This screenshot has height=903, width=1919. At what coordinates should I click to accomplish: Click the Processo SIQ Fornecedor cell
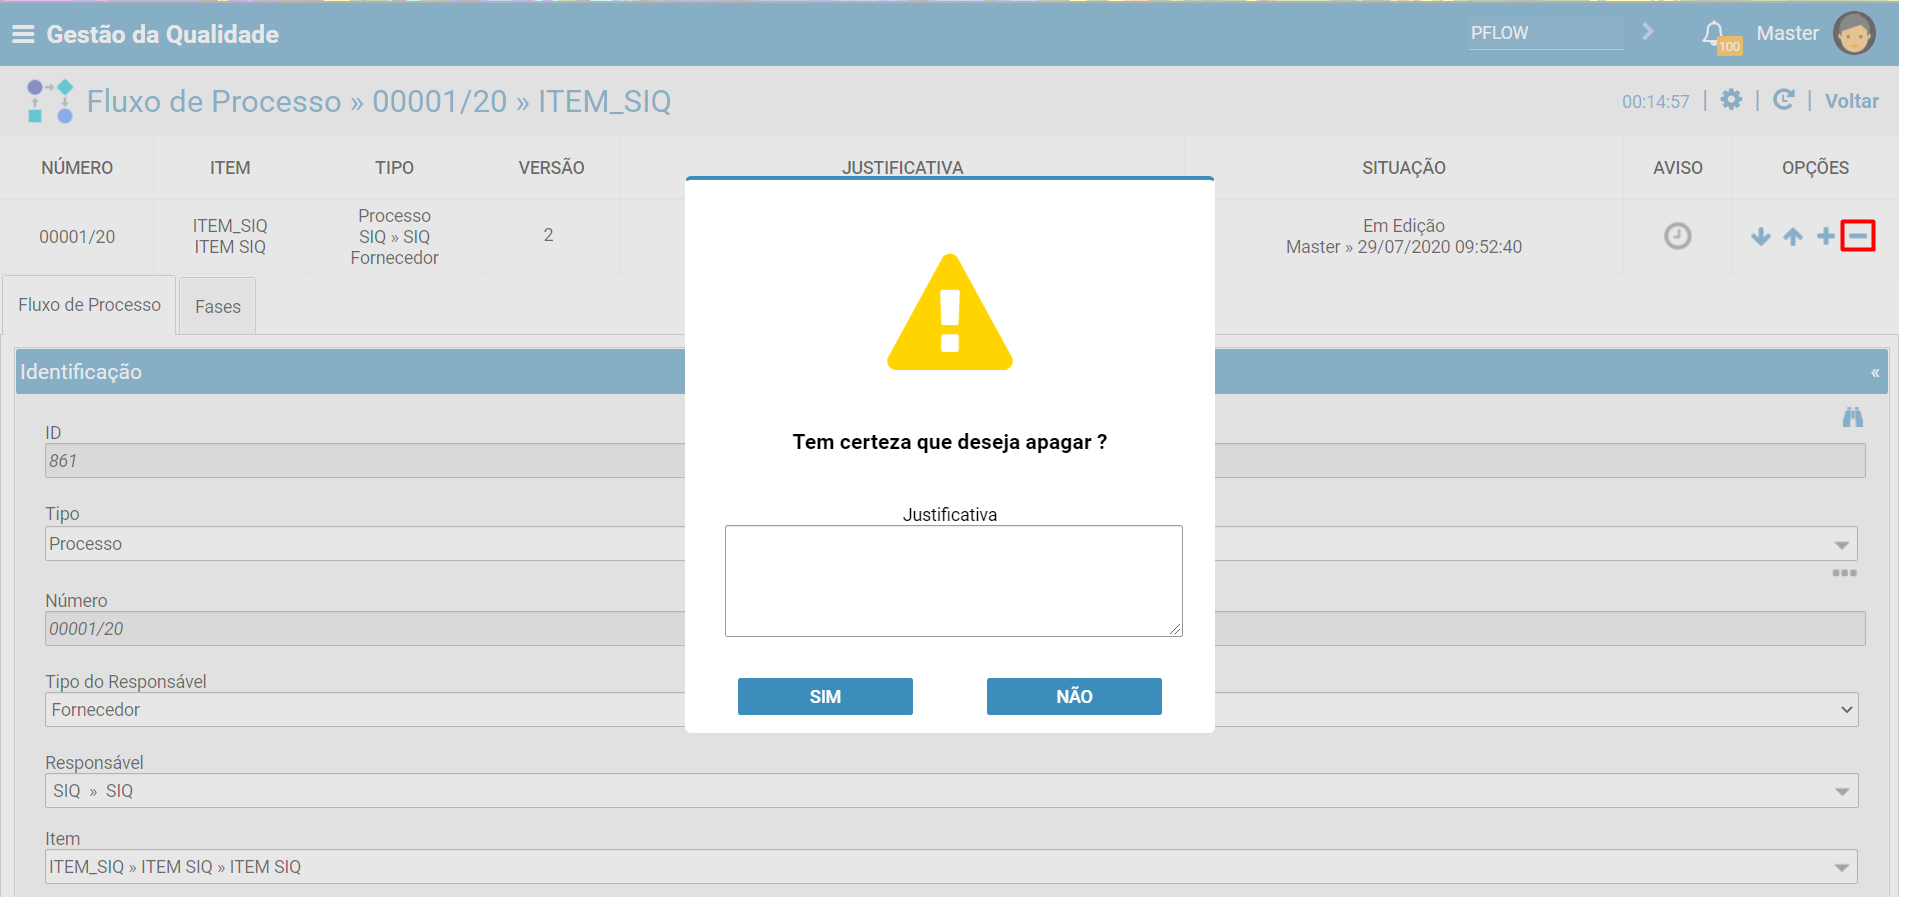point(394,237)
